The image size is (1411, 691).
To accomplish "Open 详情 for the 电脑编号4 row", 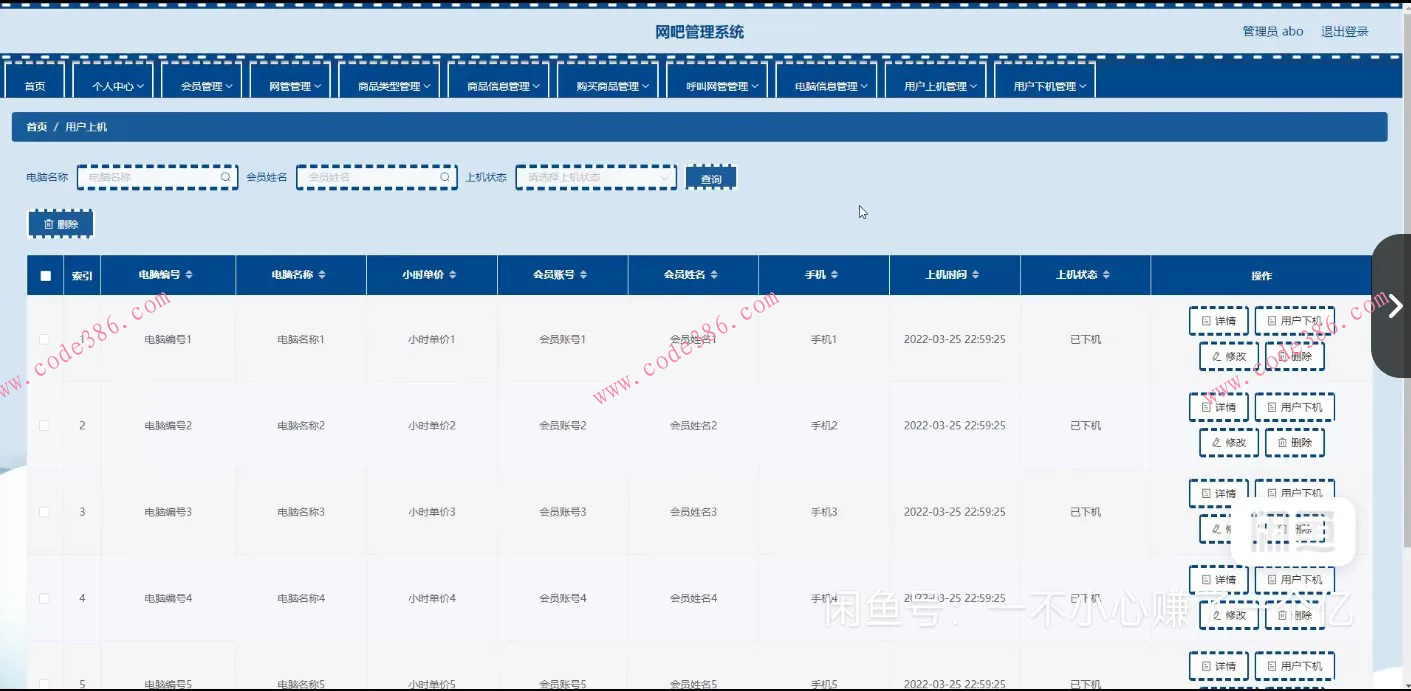I will 1218,579.
